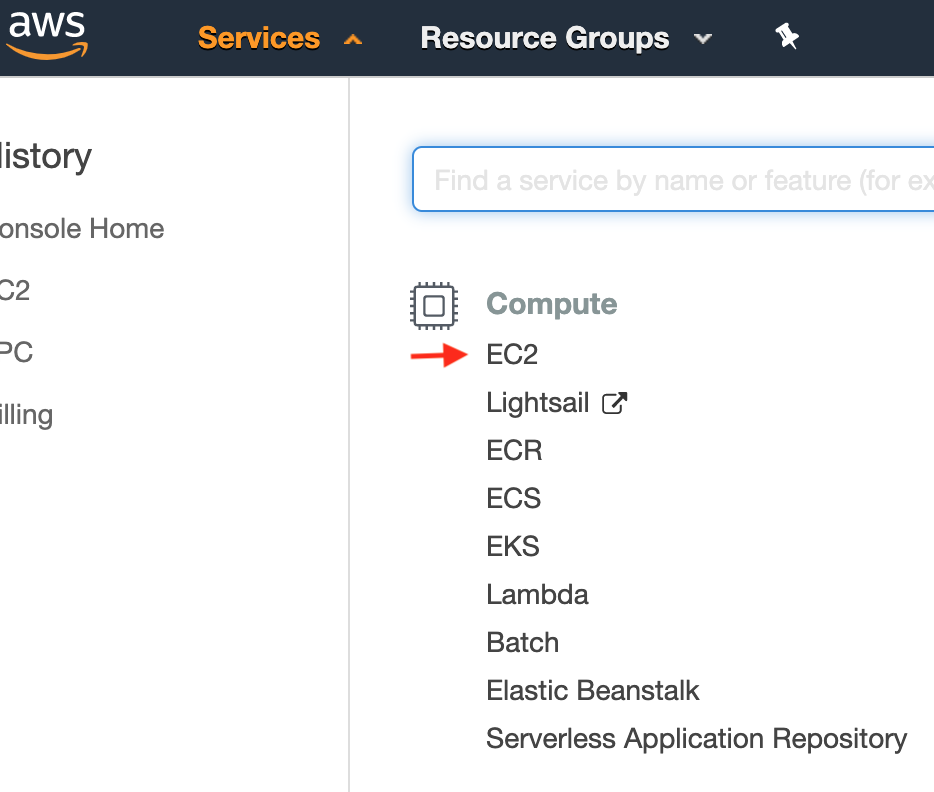The height and width of the screenshot is (792, 934).
Task: Open the ECR service
Action: (x=514, y=451)
